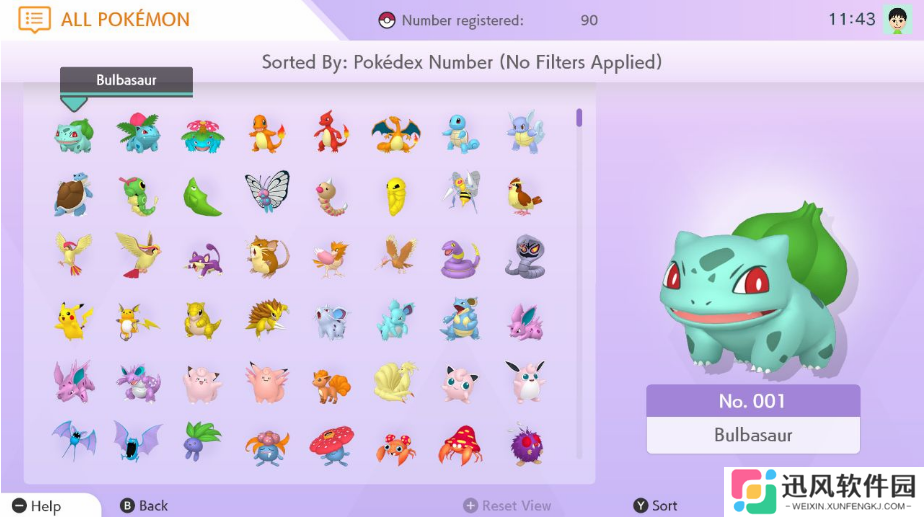Select the Charizard icon in the grid
This screenshot has height=517, width=924.
pyautogui.click(x=396, y=134)
